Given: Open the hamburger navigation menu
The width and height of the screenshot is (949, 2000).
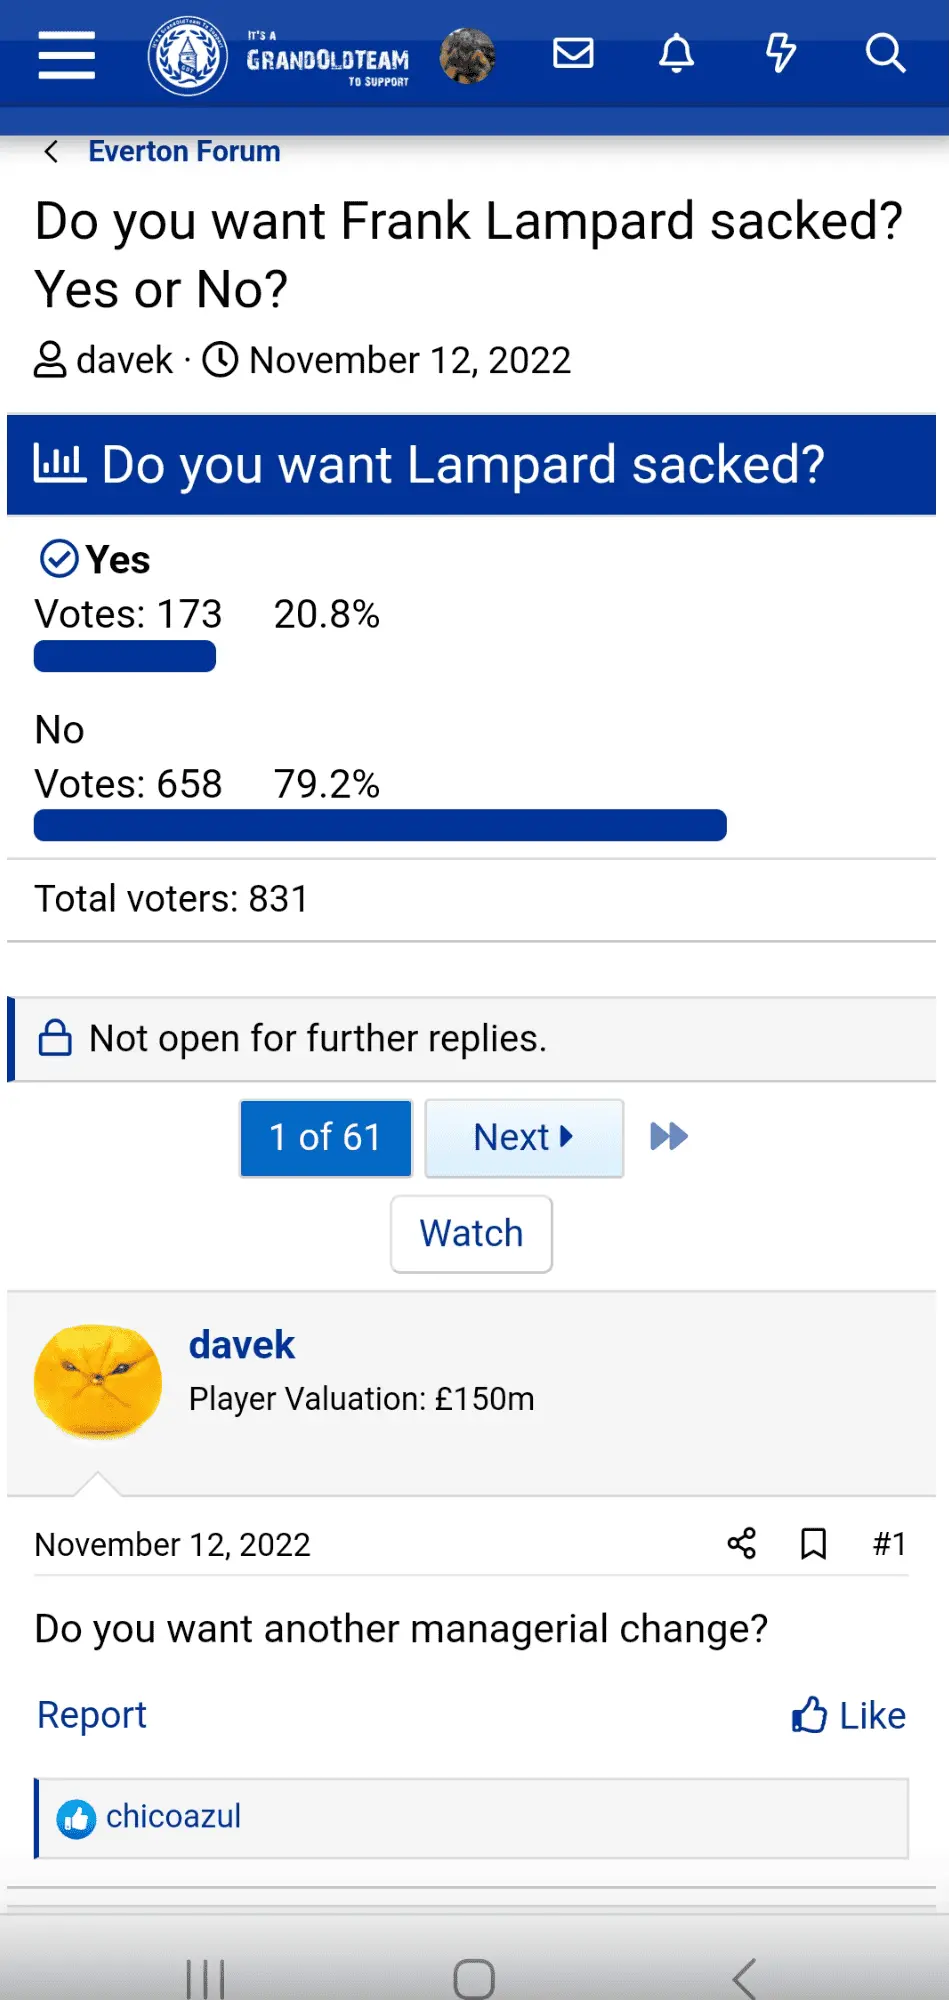Looking at the screenshot, I should [66, 55].
